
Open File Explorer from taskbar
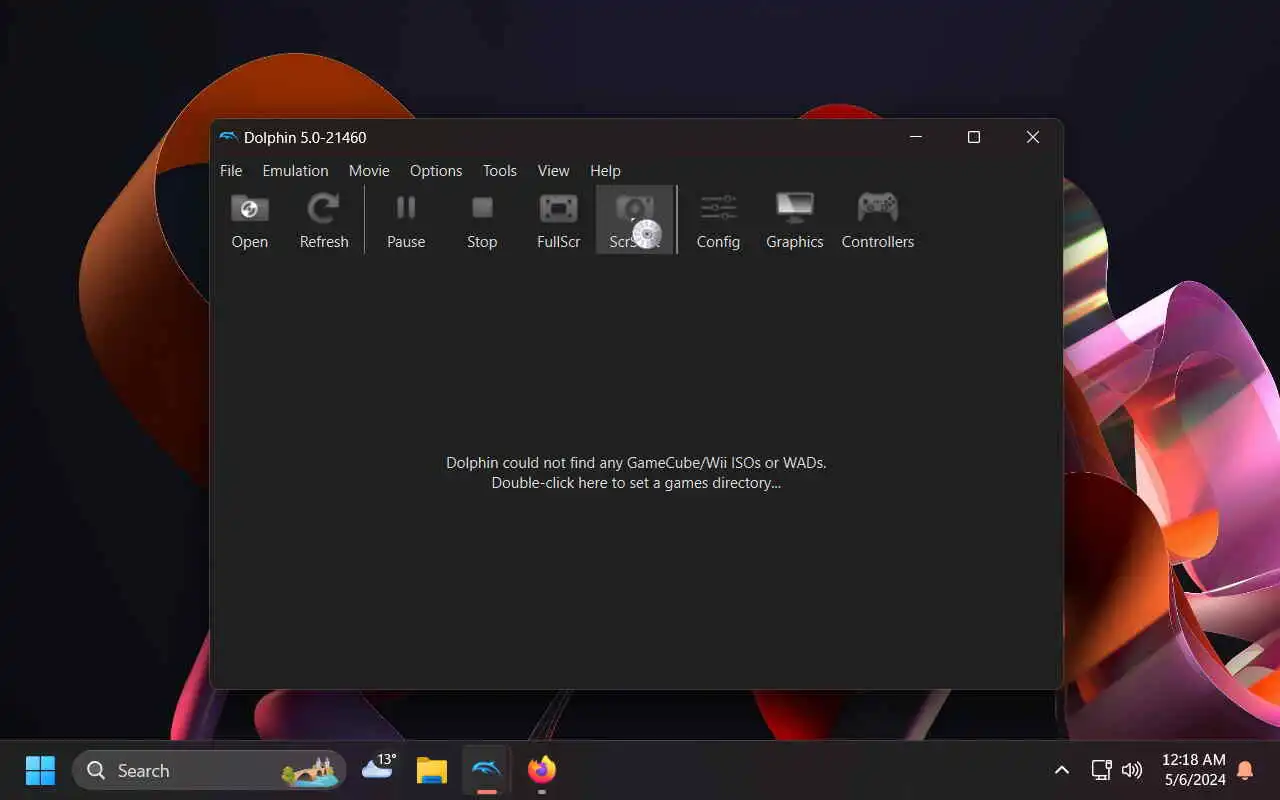(x=432, y=770)
